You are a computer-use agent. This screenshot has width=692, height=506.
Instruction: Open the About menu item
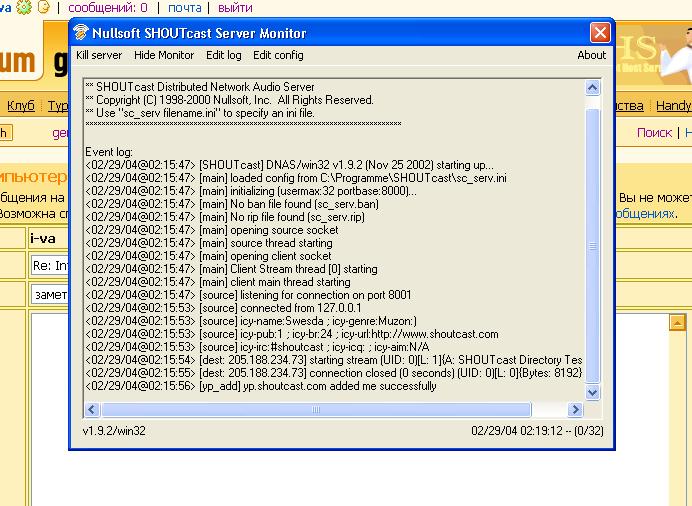591,55
